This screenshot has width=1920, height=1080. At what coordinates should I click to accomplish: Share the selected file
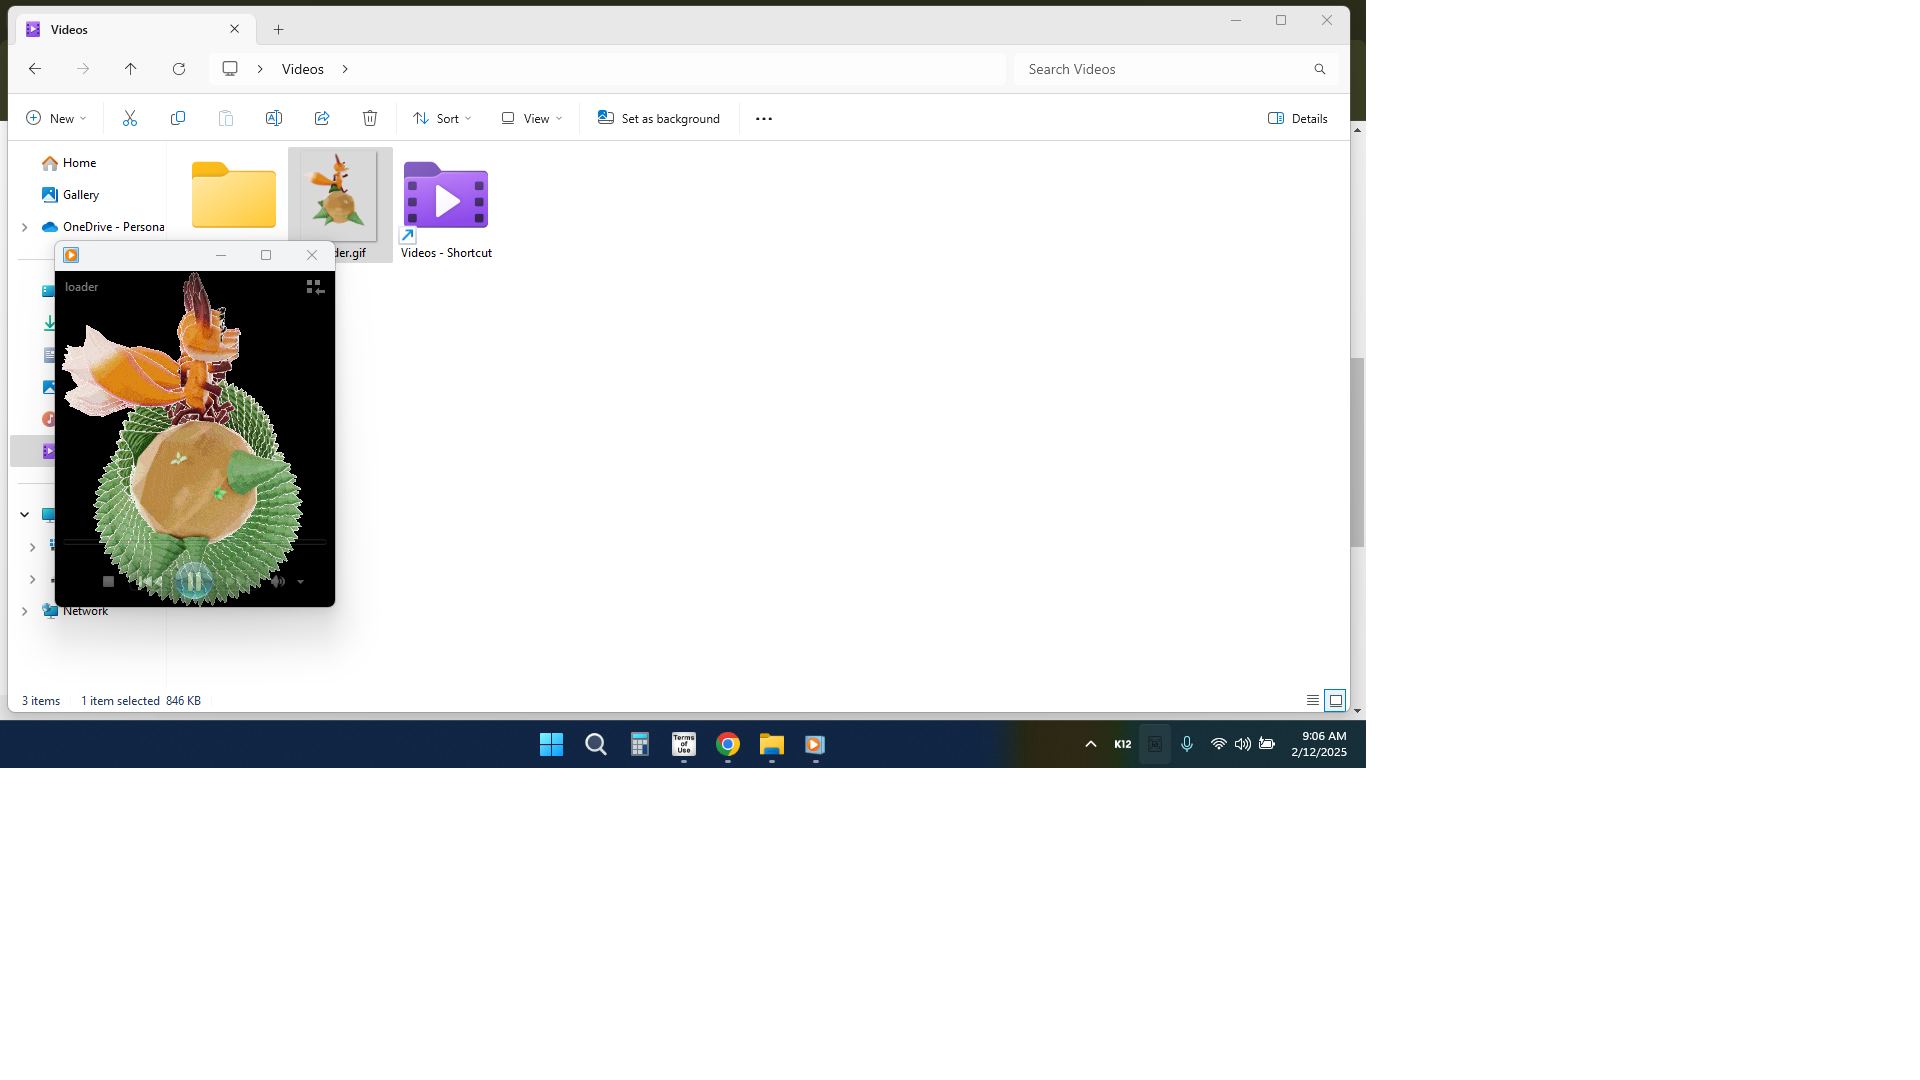point(322,118)
